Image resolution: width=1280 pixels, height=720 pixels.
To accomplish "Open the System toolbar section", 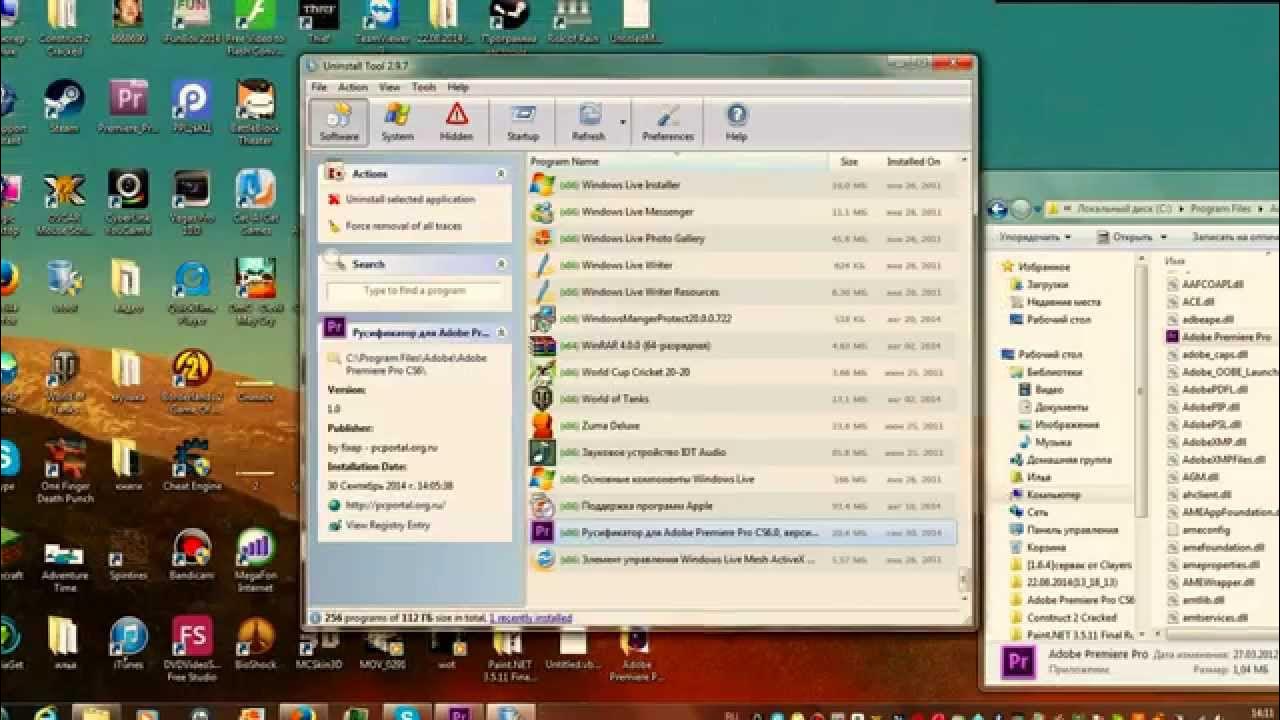I will [x=397, y=122].
